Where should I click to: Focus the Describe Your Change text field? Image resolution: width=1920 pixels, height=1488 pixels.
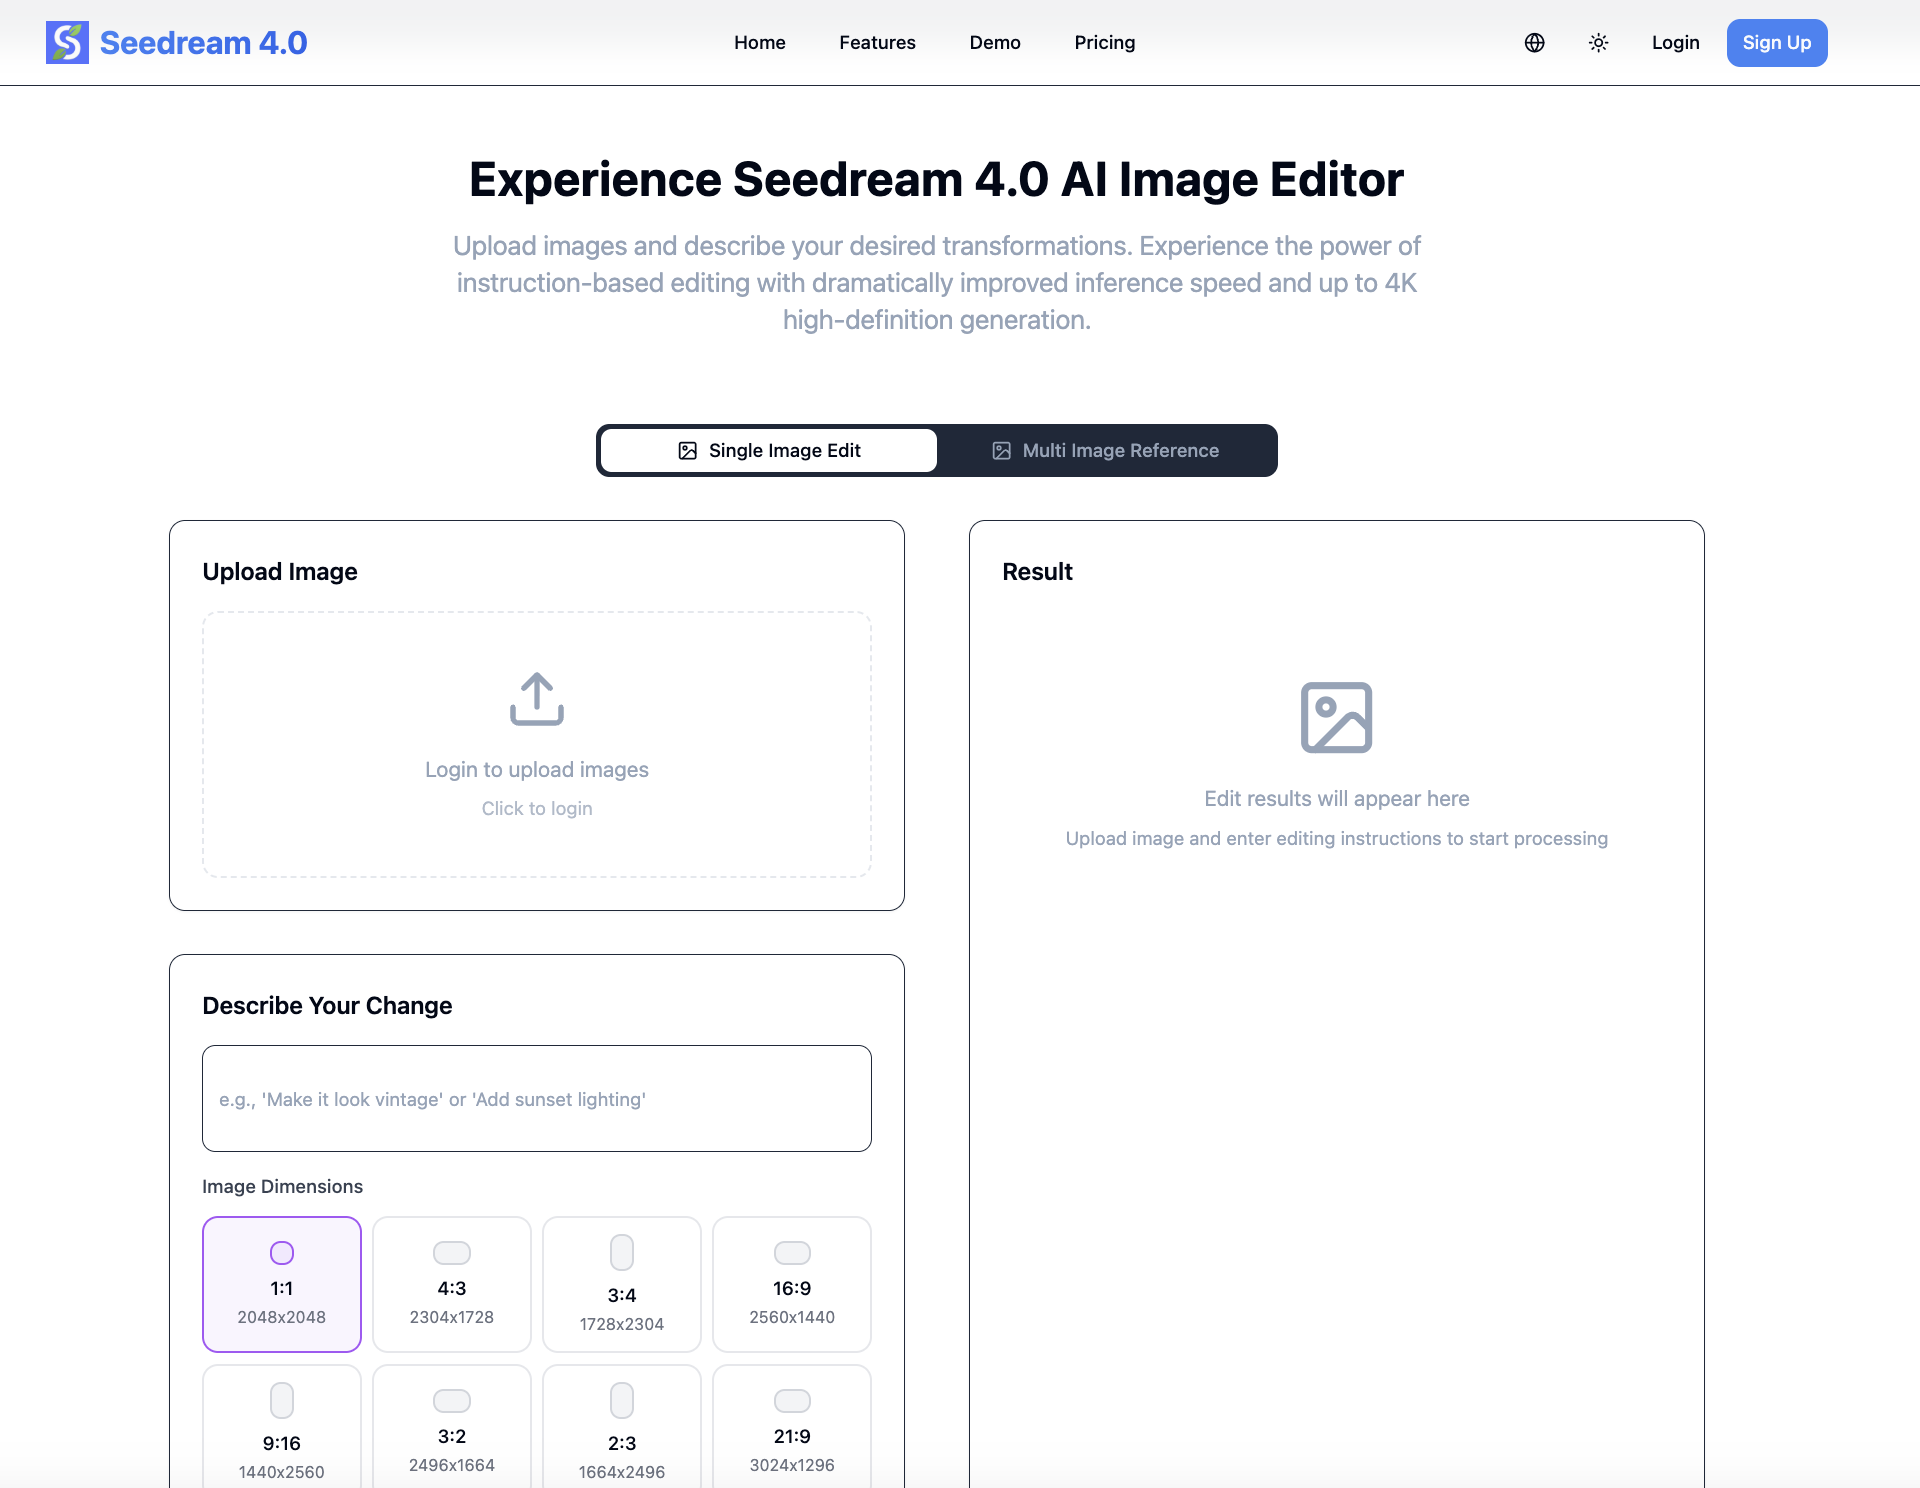537,1098
